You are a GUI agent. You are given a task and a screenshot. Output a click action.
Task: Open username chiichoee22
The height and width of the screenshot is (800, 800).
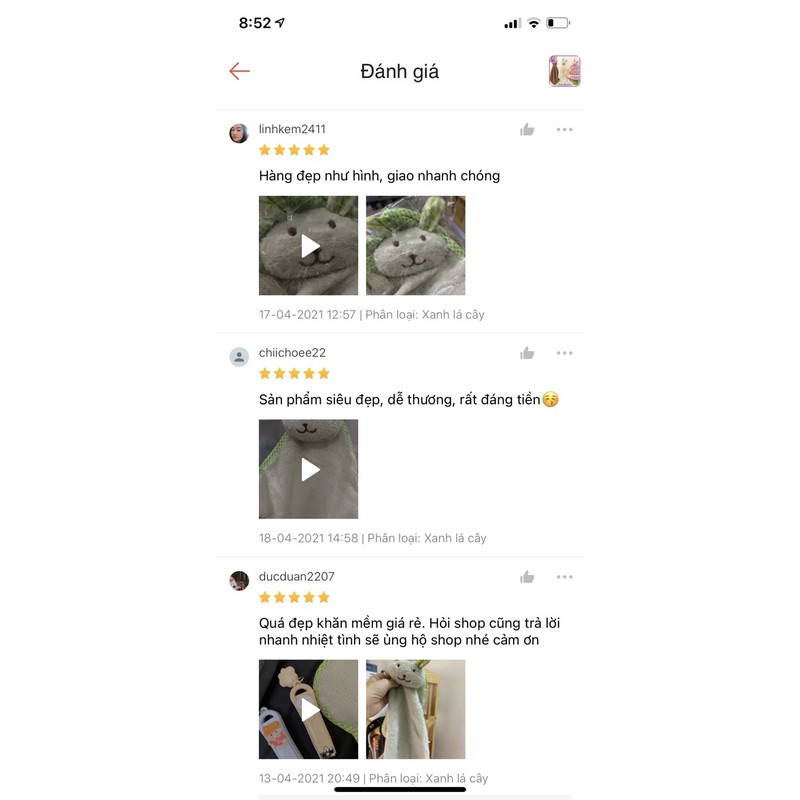[x=292, y=353]
